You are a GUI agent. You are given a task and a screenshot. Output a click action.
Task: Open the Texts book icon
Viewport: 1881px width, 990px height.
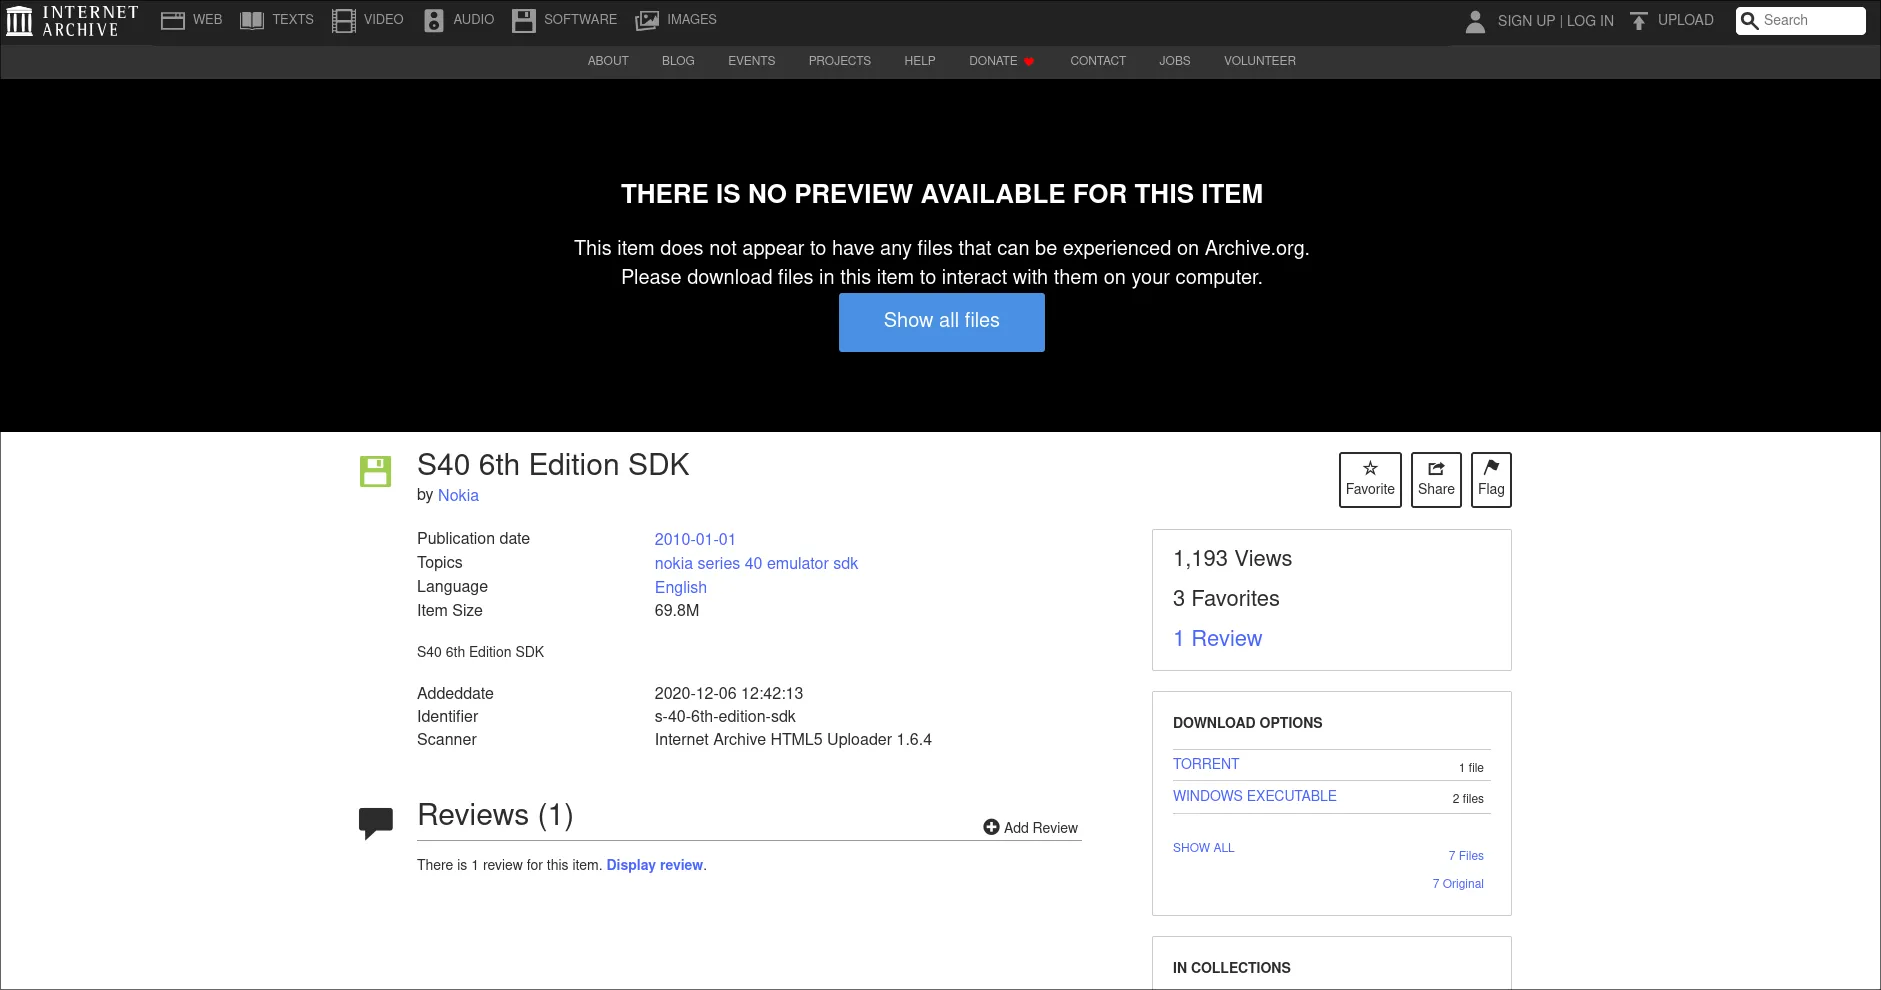[252, 20]
